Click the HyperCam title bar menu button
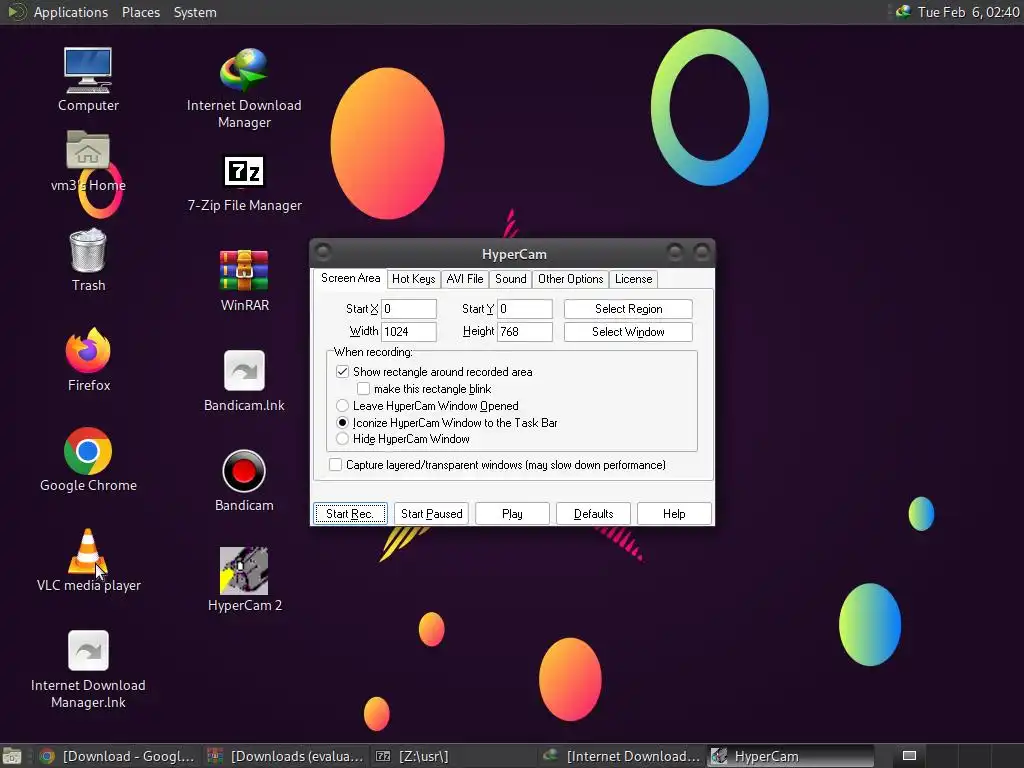The height and width of the screenshot is (768, 1024). (x=323, y=251)
